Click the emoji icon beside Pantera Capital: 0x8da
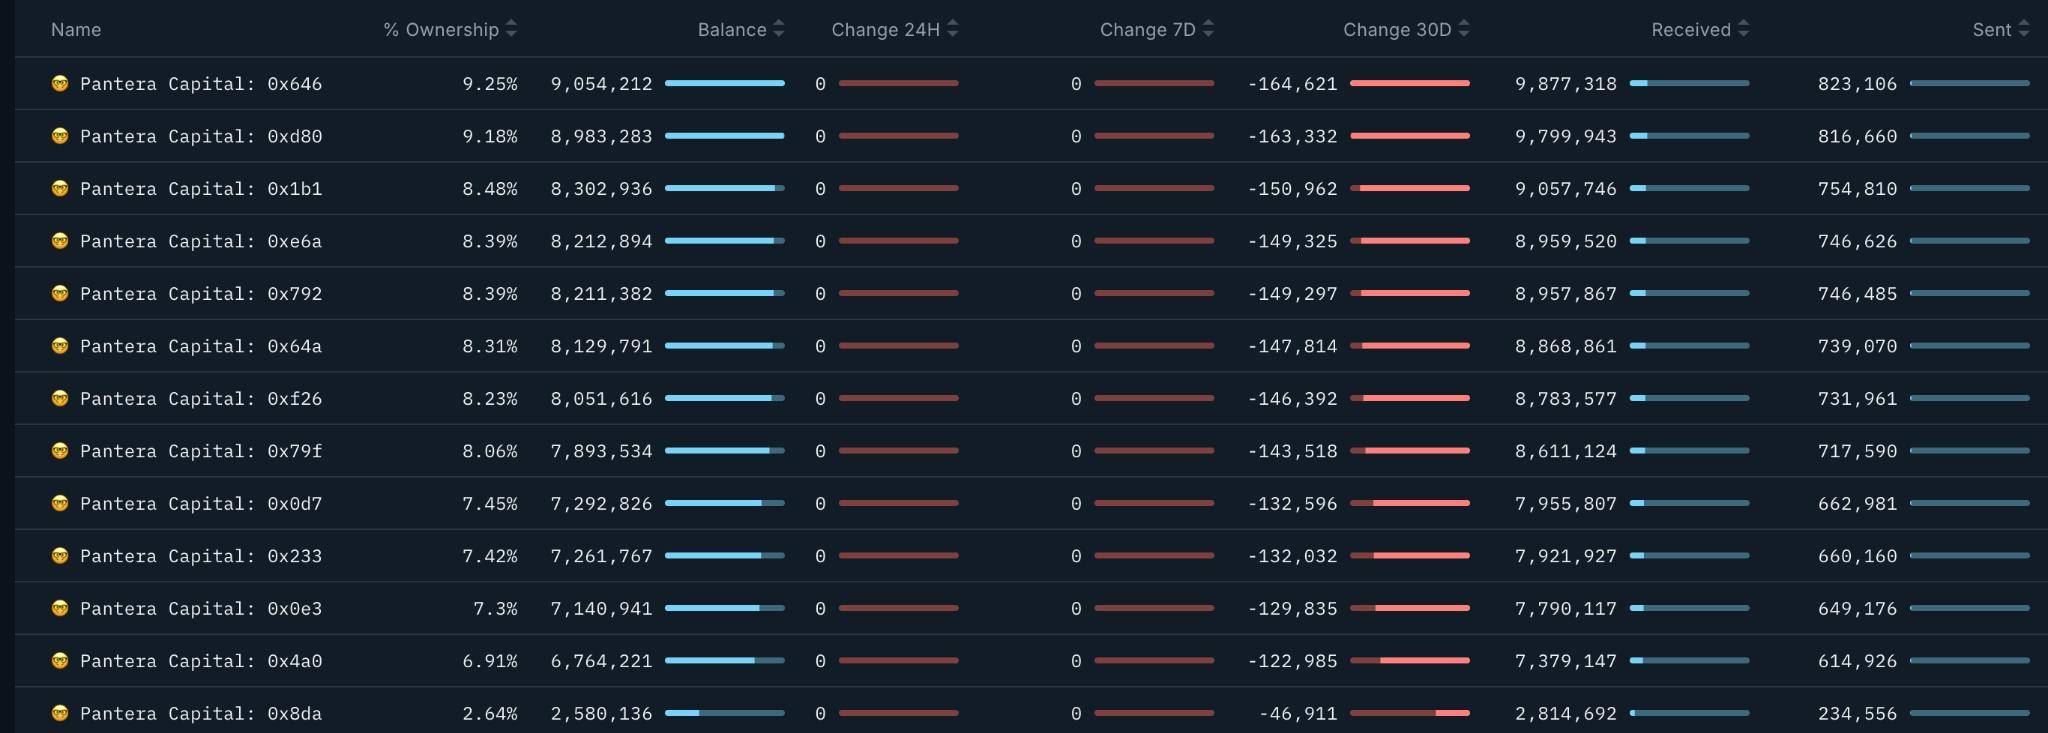Image resolution: width=2048 pixels, height=733 pixels. tap(60, 713)
